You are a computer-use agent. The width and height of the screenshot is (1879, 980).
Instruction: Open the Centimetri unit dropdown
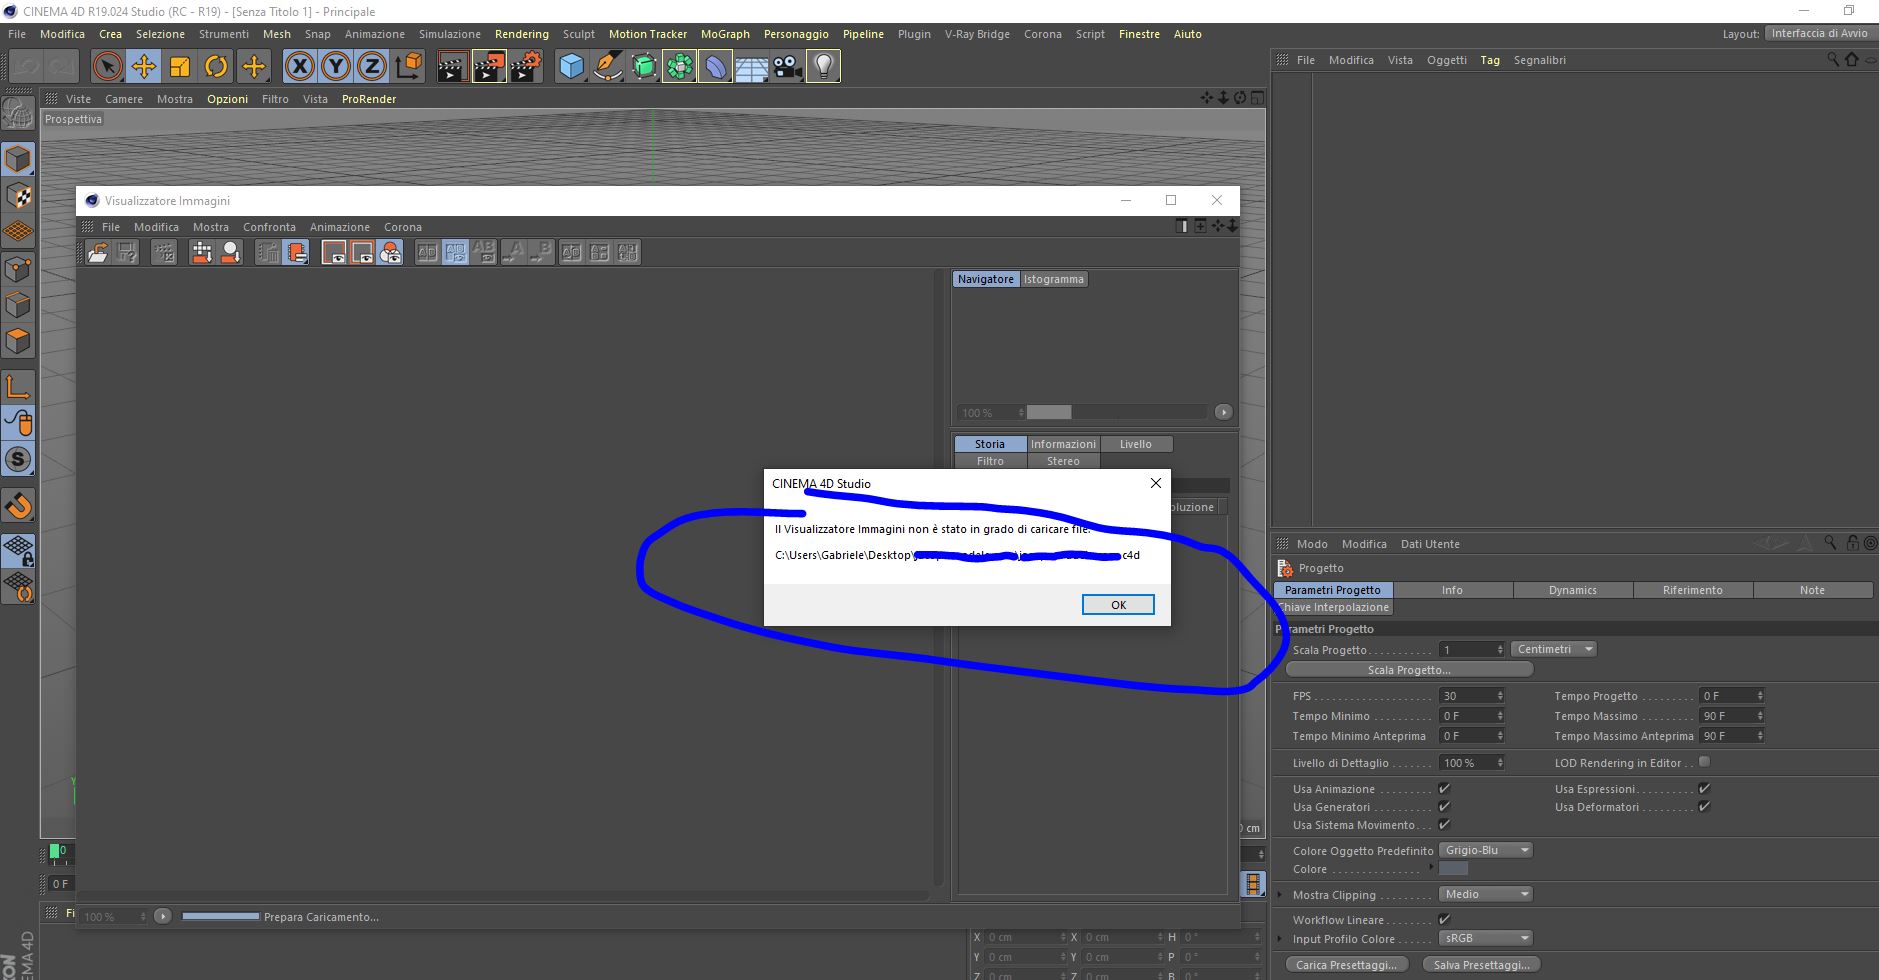click(x=1553, y=649)
